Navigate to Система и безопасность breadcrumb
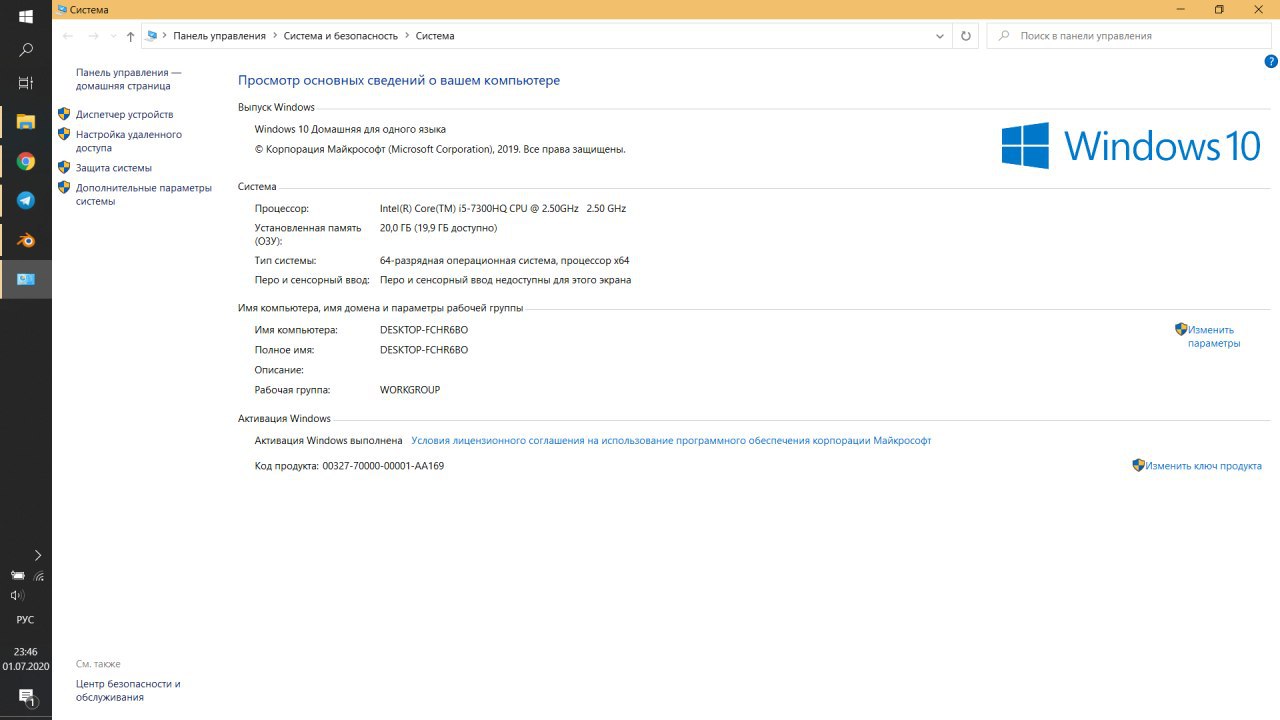Image resolution: width=1280 pixels, height=720 pixels. pyautogui.click(x=340, y=36)
